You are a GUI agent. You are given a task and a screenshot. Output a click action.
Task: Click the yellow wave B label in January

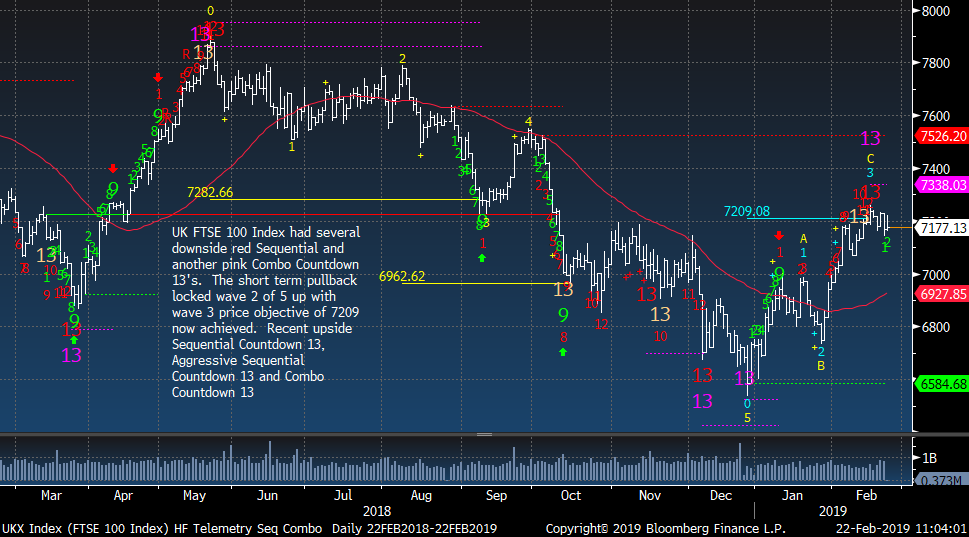[821, 366]
